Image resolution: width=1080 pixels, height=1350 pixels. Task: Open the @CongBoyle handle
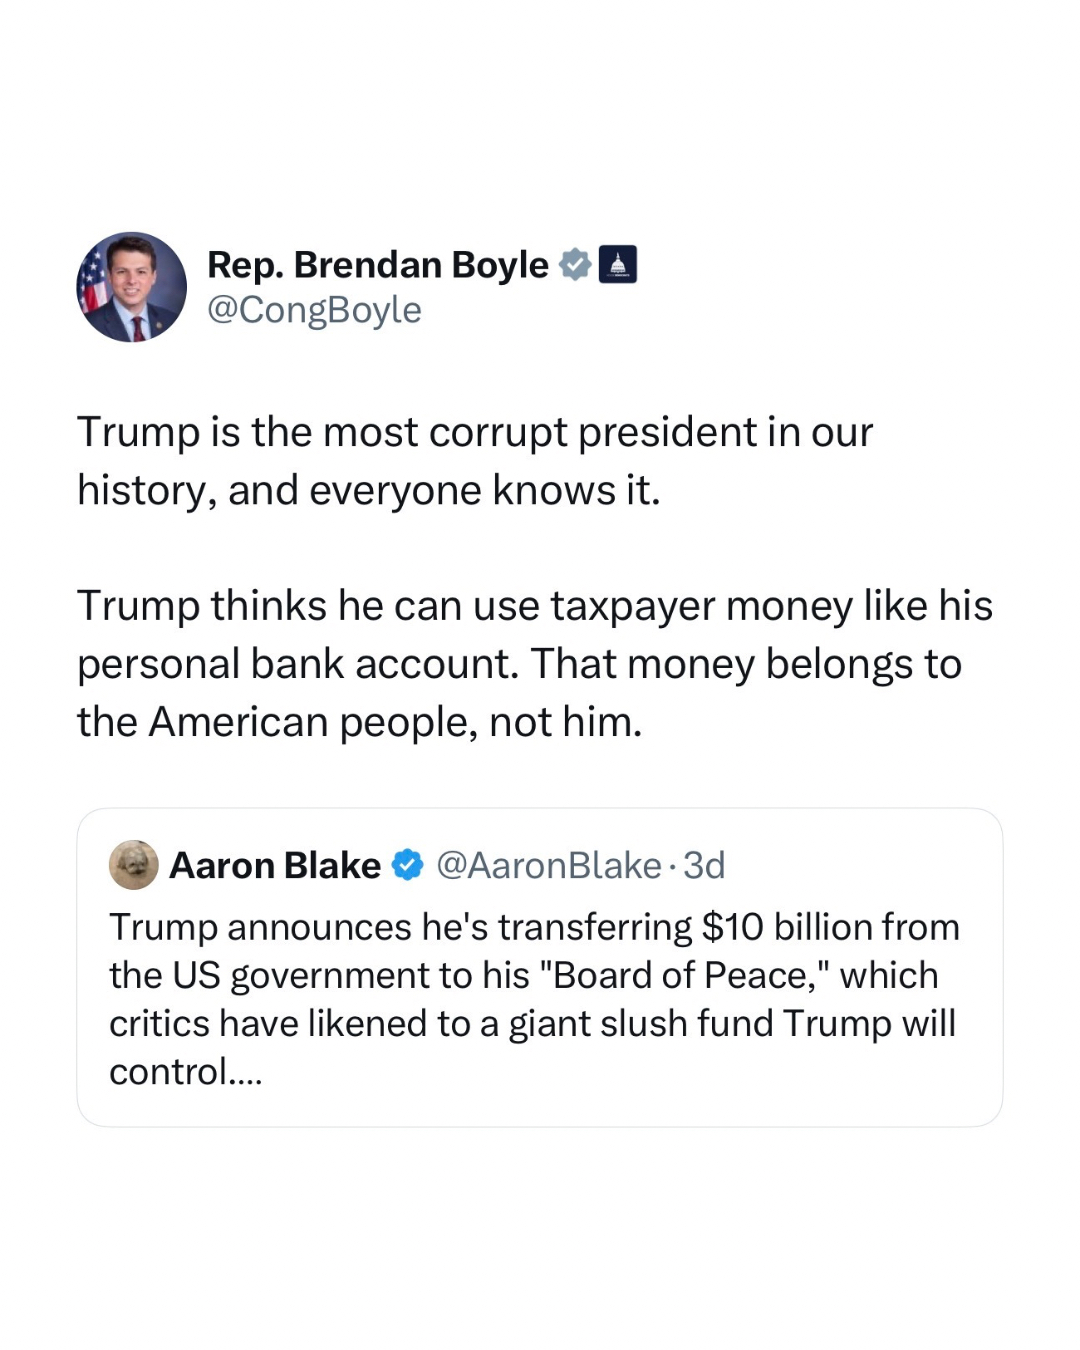(314, 310)
